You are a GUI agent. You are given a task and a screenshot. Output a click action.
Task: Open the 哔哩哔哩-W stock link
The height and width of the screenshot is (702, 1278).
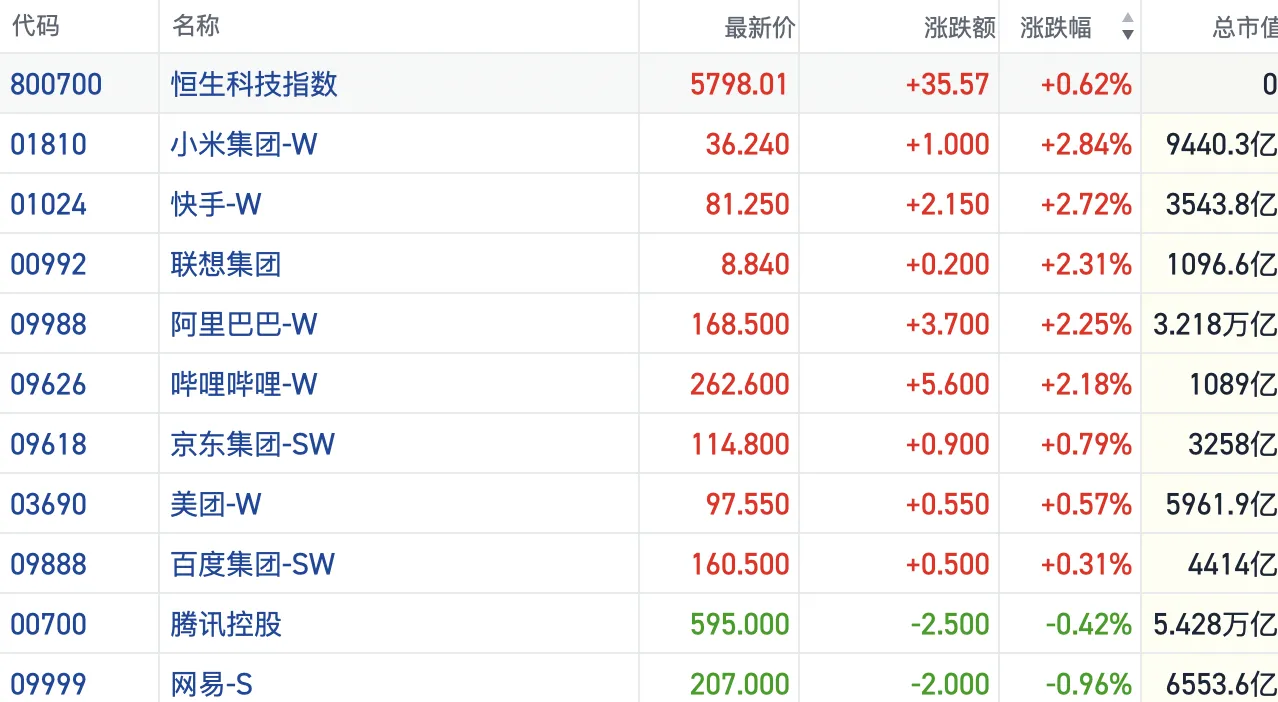243,384
